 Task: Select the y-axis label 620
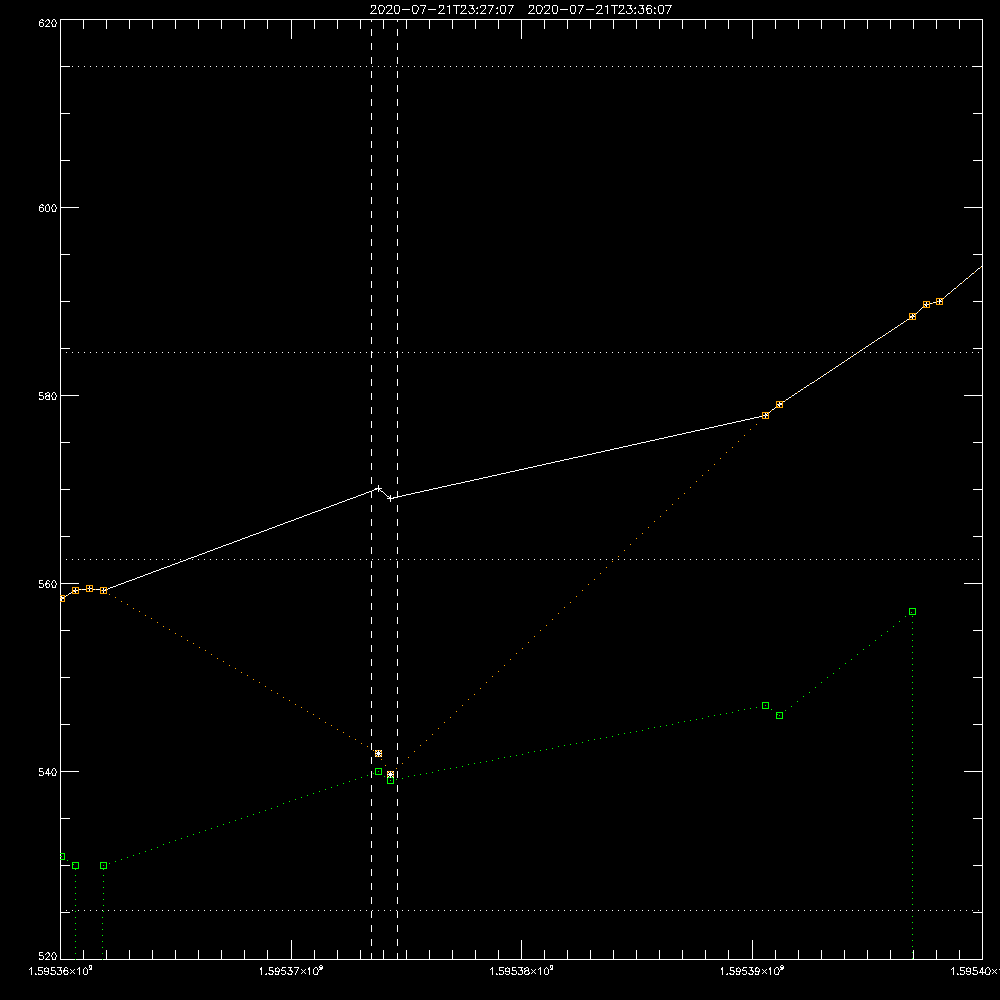[x=49, y=24]
